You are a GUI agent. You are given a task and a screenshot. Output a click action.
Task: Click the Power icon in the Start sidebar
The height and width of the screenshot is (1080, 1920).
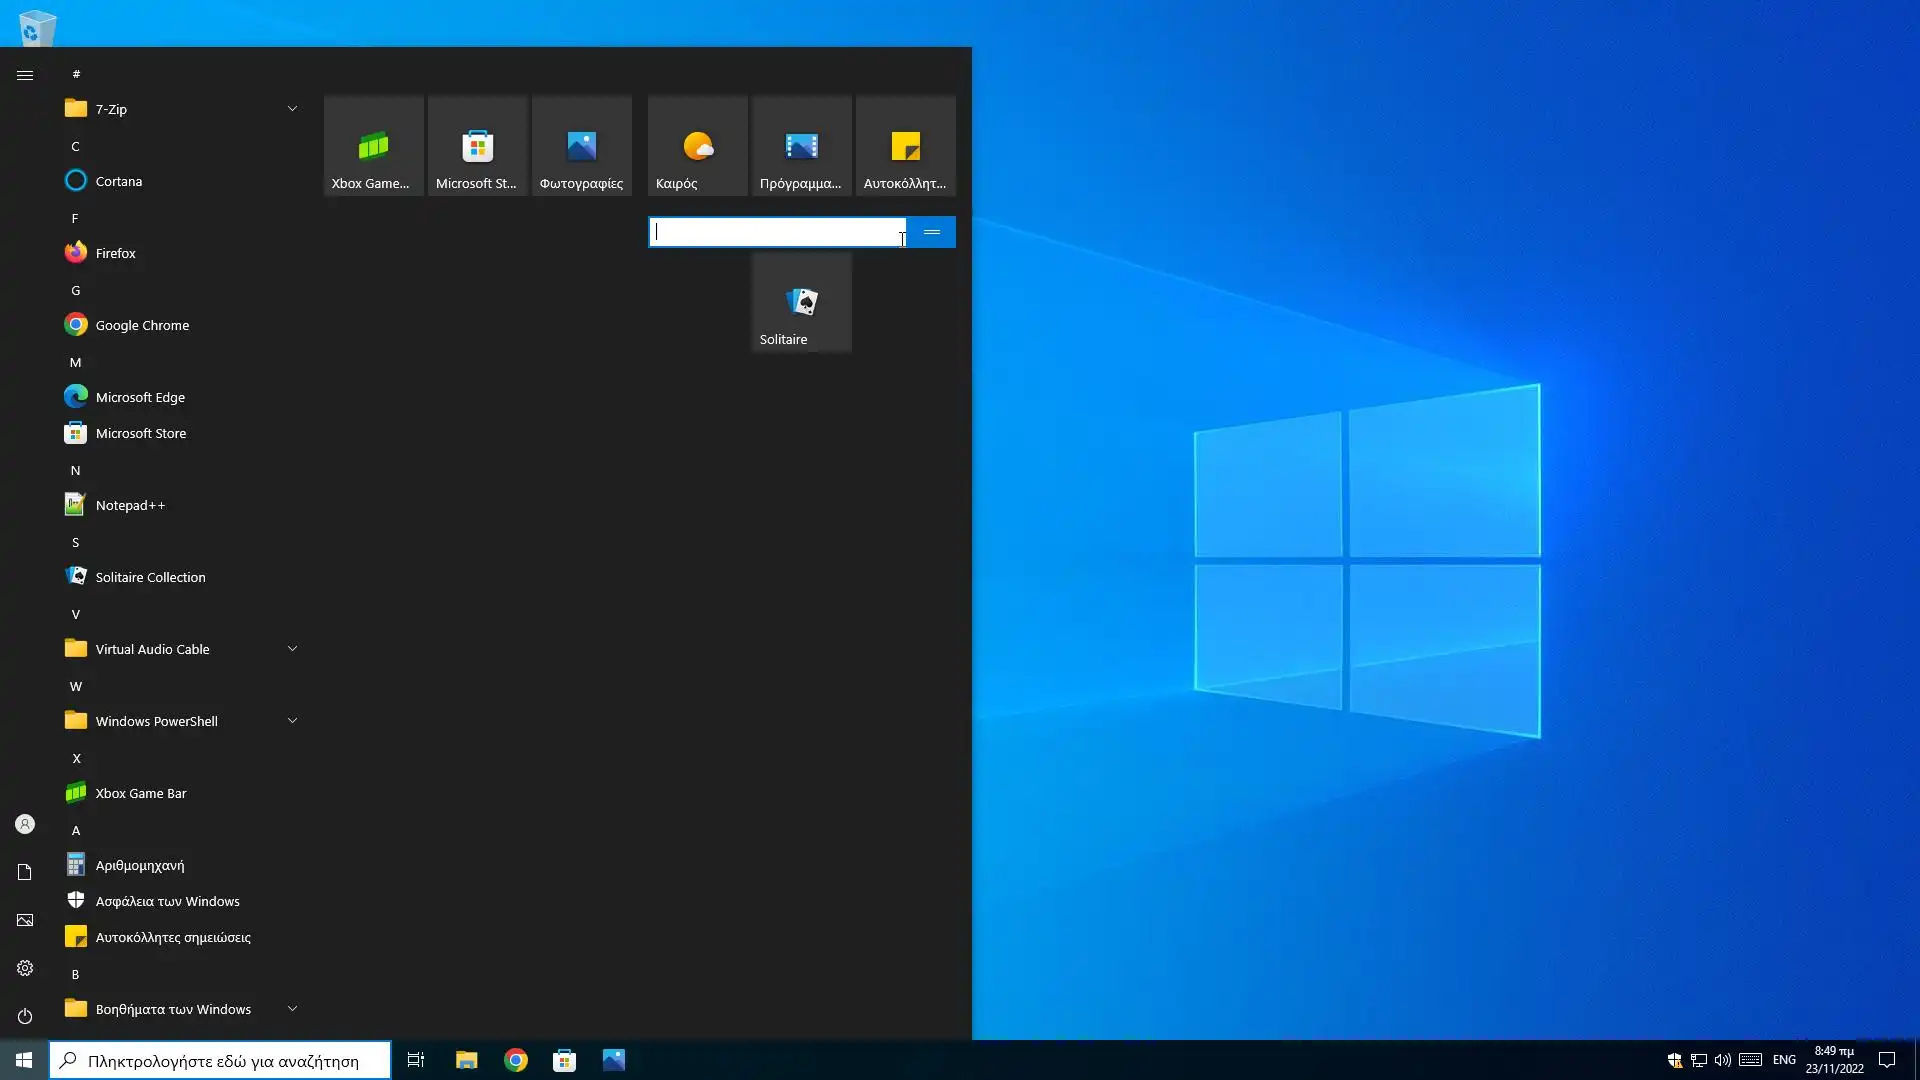click(x=25, y=1016)
